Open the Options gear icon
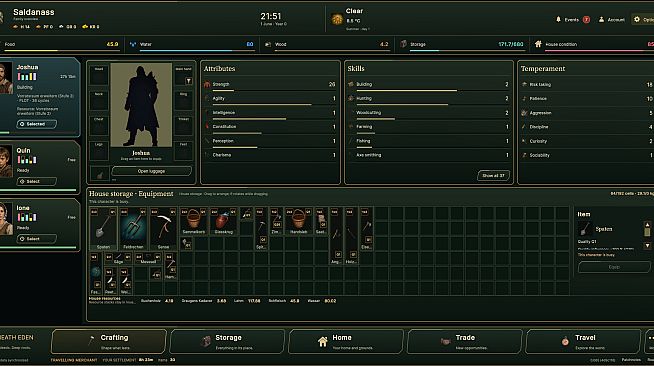 tap(636, 19)
